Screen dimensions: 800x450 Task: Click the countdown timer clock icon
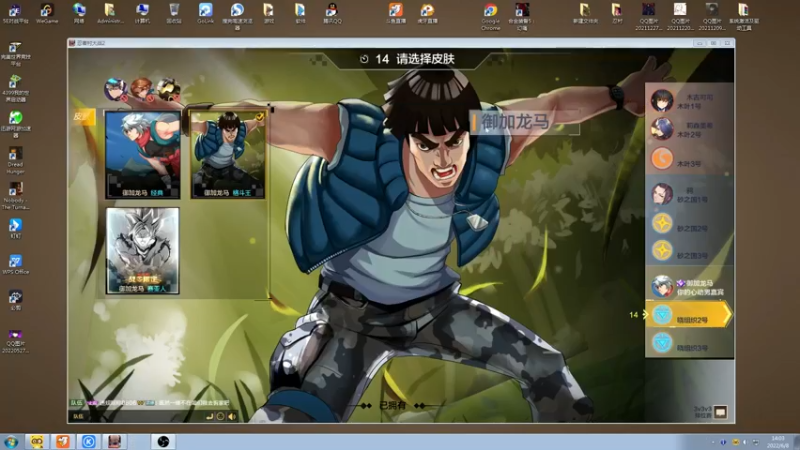coord(364,59)
